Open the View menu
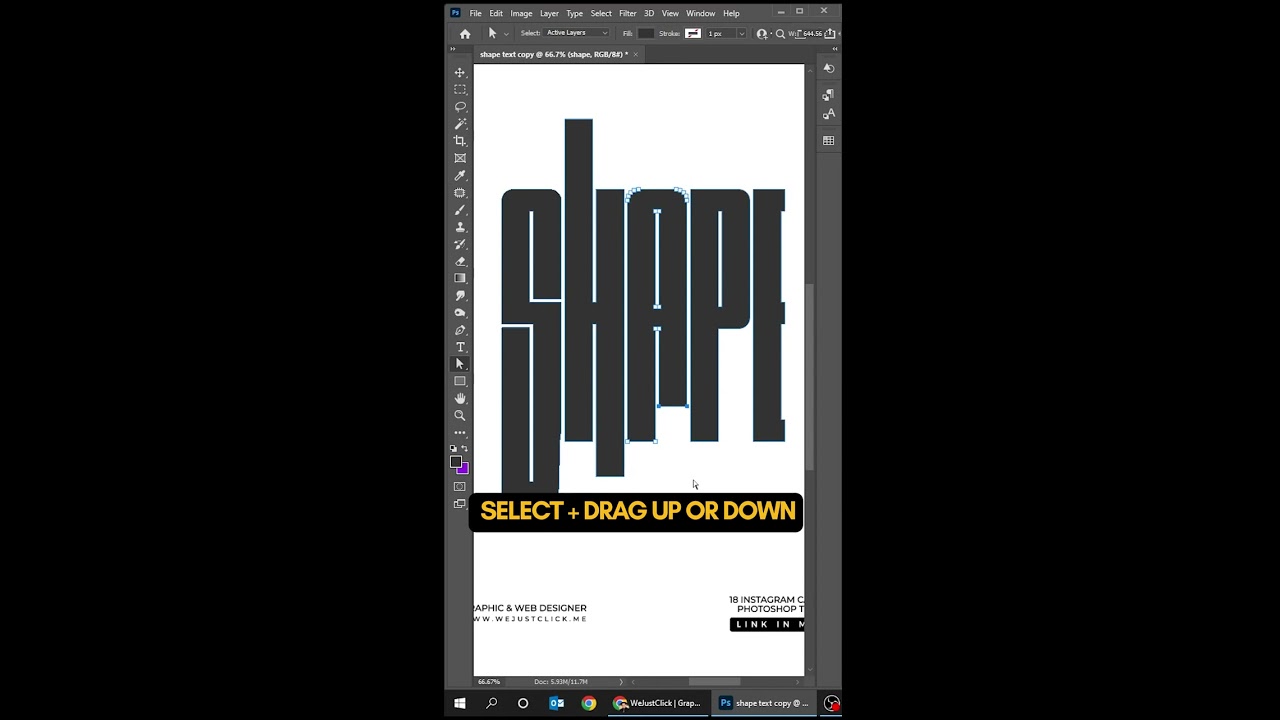 pos(670,13)
